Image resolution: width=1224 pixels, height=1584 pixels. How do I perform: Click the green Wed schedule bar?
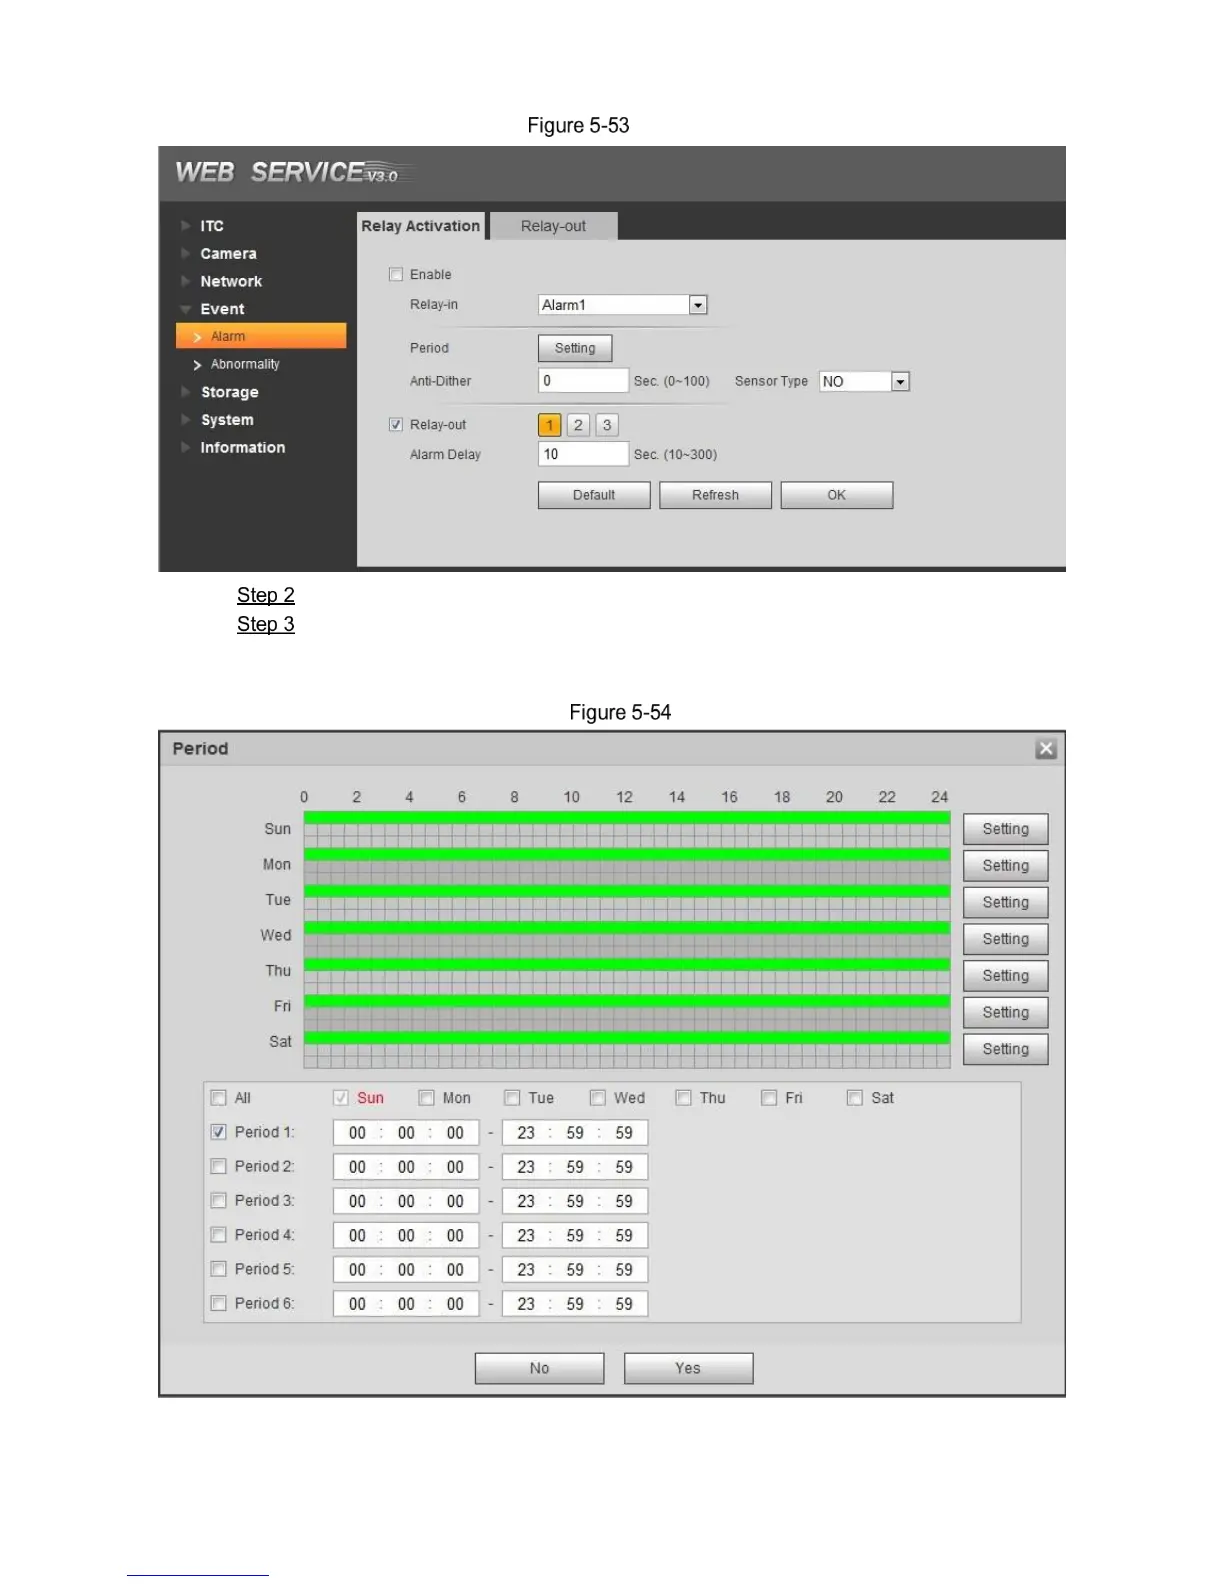tap(627, 928)
